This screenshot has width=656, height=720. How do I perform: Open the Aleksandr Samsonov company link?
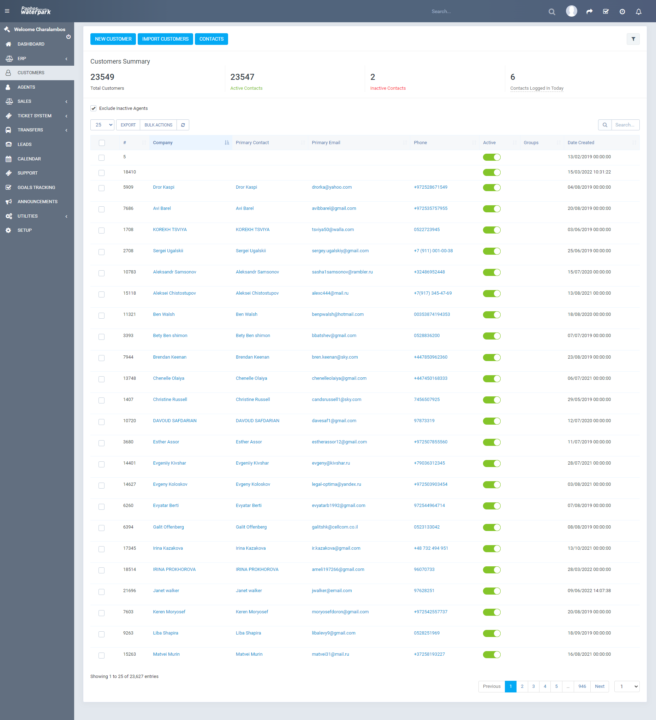click(x=174, y=272)
